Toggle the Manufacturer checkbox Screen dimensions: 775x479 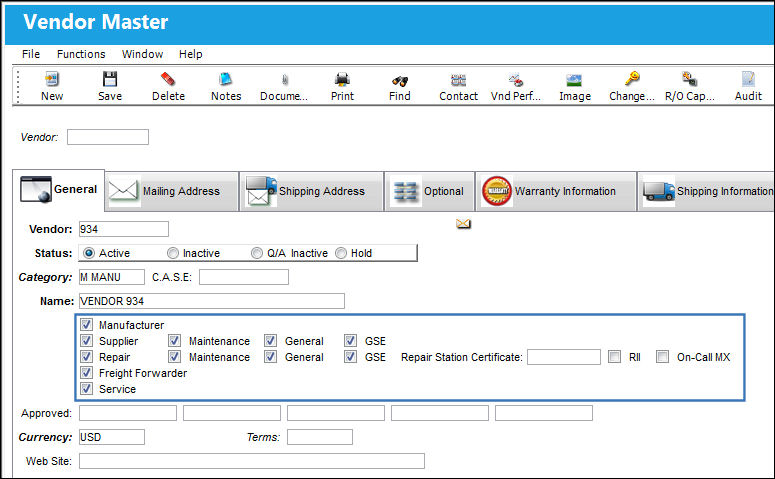(86, 325)
